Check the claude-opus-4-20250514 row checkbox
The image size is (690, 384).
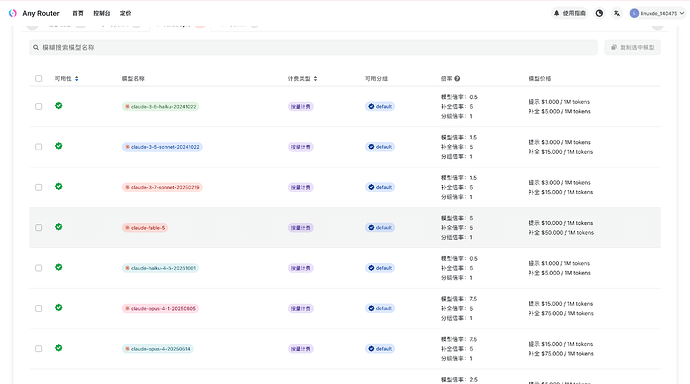click(x=39, y=348)
